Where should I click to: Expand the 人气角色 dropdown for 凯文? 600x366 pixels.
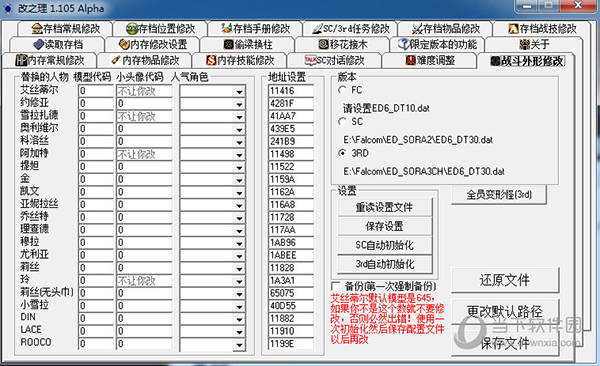(x=239, y=193)
